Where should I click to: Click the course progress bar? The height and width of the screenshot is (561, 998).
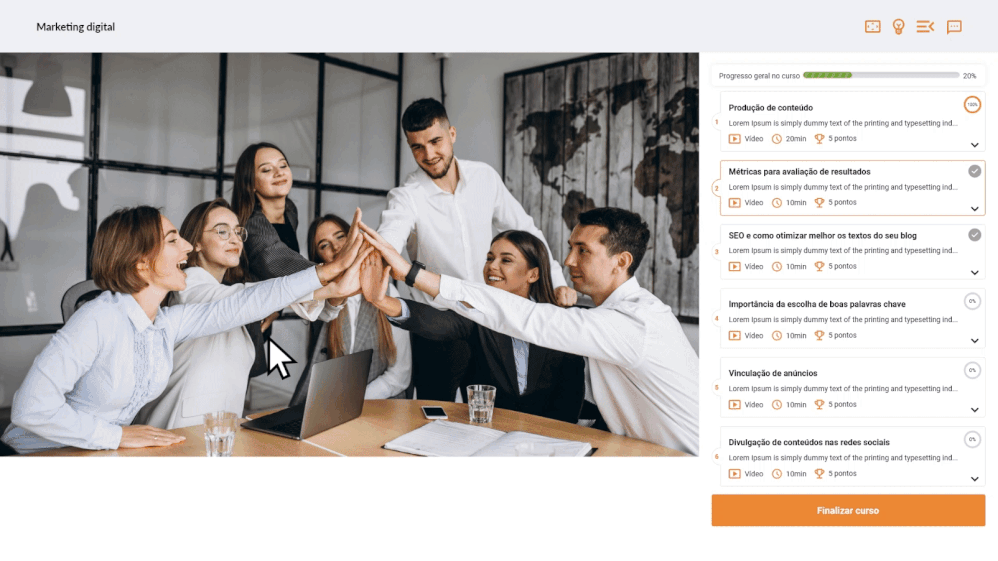pos(881,75)
